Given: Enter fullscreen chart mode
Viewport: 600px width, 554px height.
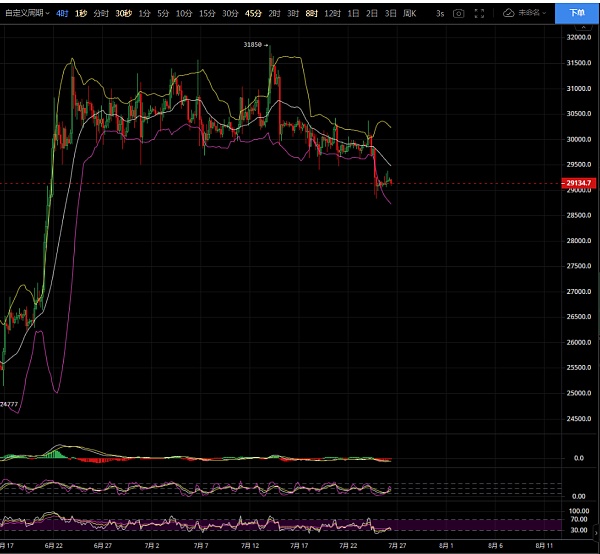Looking at the screenshot, I should 480,14.
